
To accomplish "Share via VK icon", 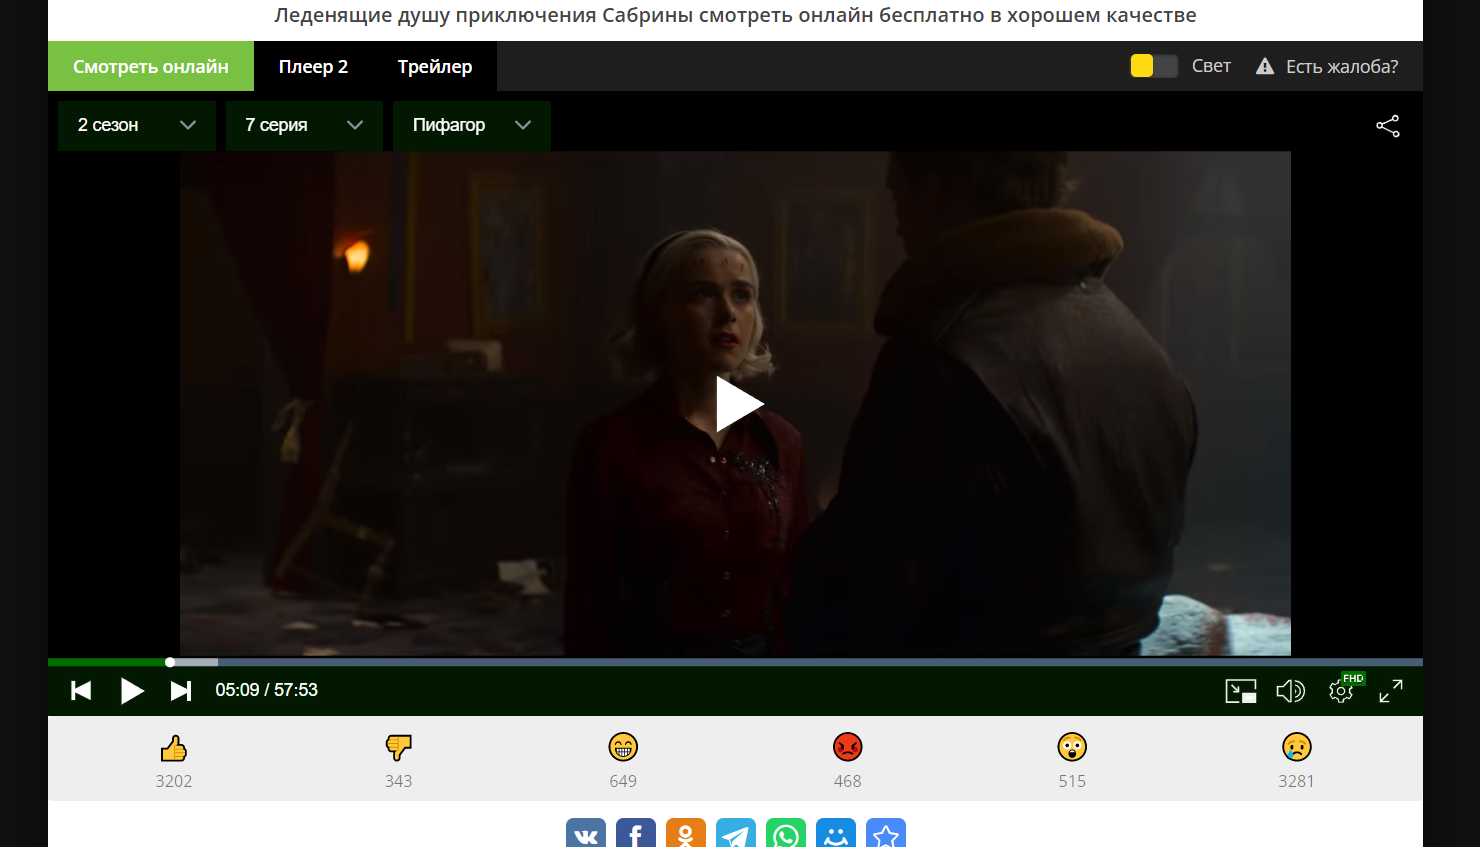I will coord(586,833).
